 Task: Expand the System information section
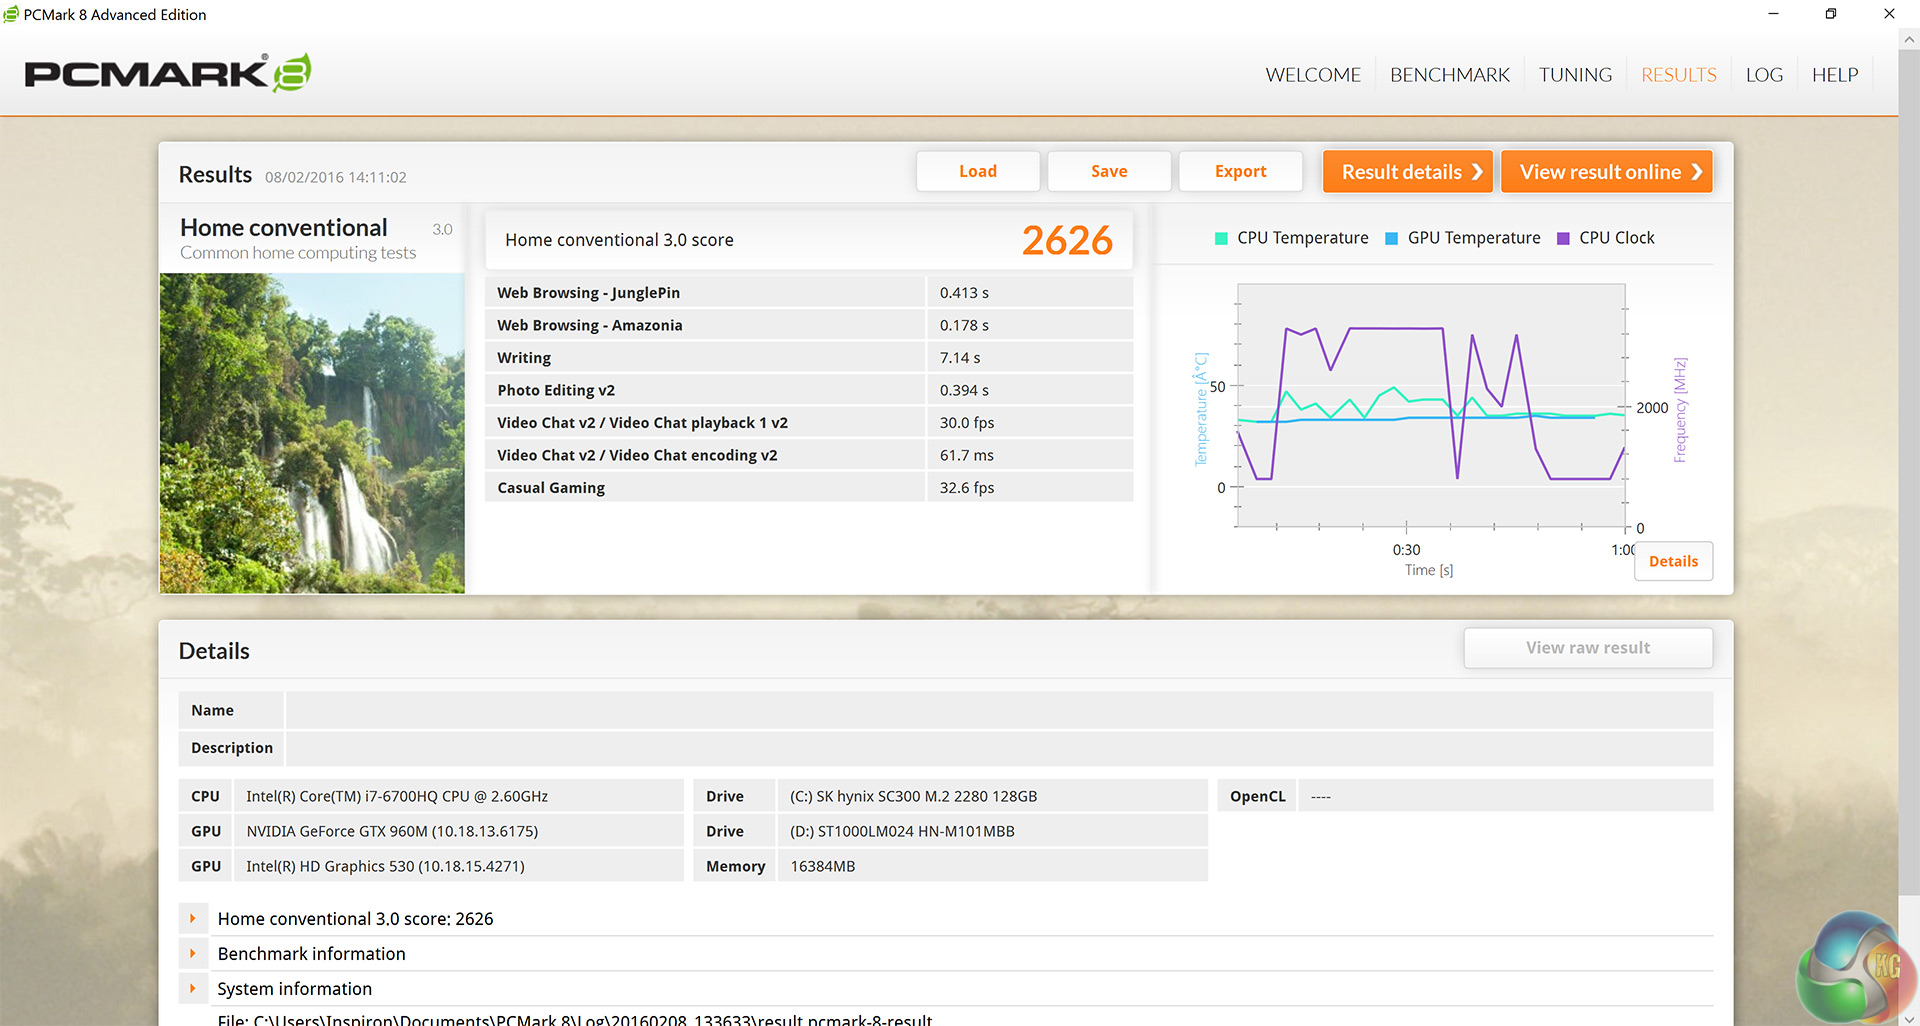tap(193, 988)
